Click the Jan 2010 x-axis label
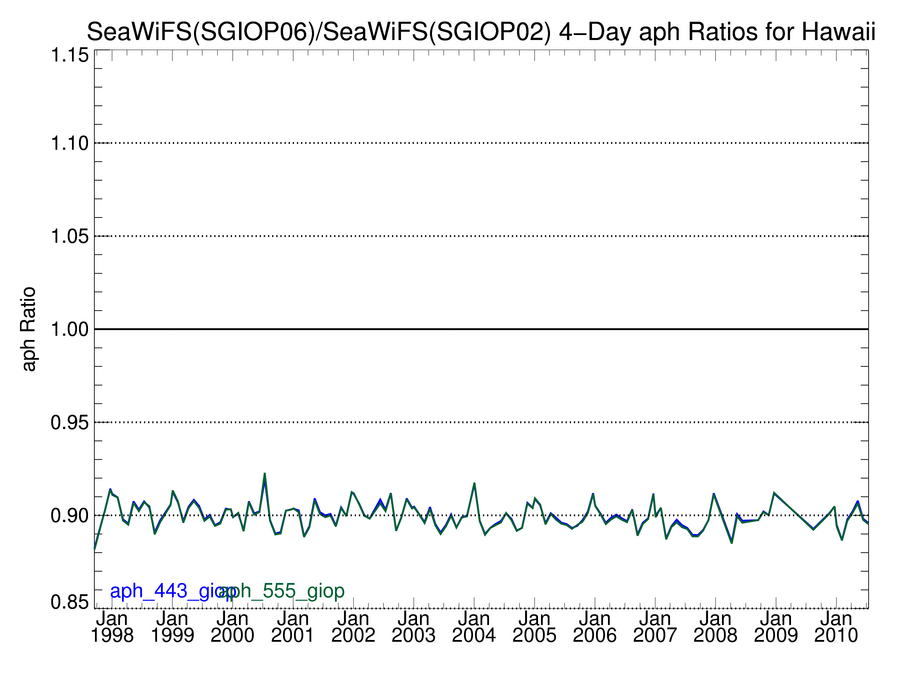 836,627
